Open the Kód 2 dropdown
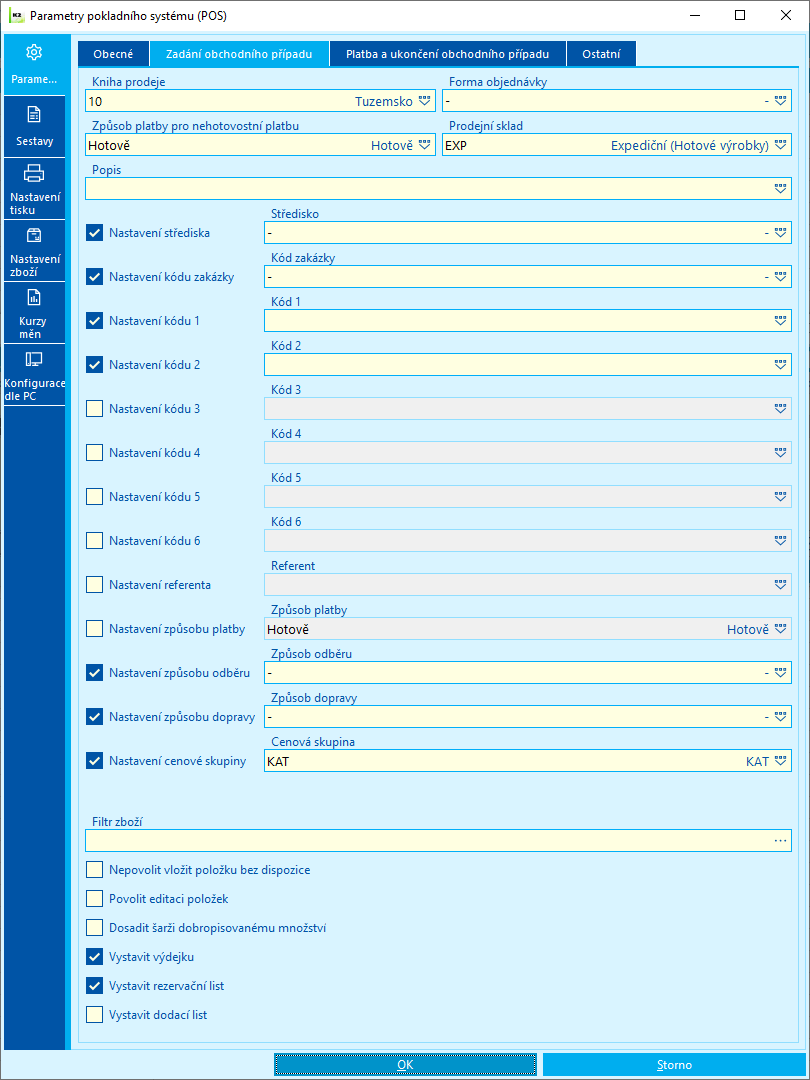This screenshot has height=1080, width=810. click(780, 365)
